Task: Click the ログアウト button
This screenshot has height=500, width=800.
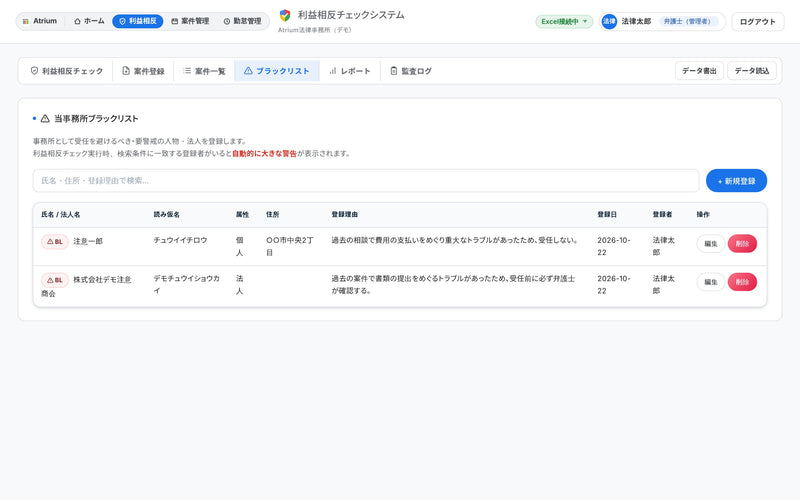Action: [x=758, y=22]
